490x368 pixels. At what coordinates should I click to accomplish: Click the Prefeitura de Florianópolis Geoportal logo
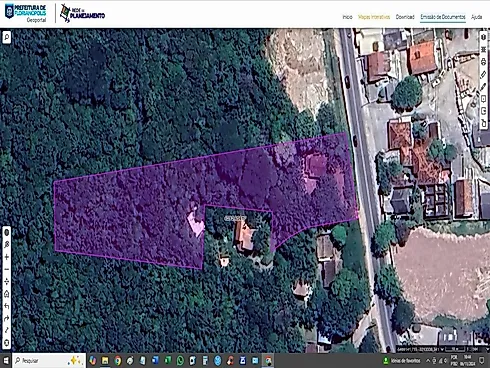coord(25,13)
